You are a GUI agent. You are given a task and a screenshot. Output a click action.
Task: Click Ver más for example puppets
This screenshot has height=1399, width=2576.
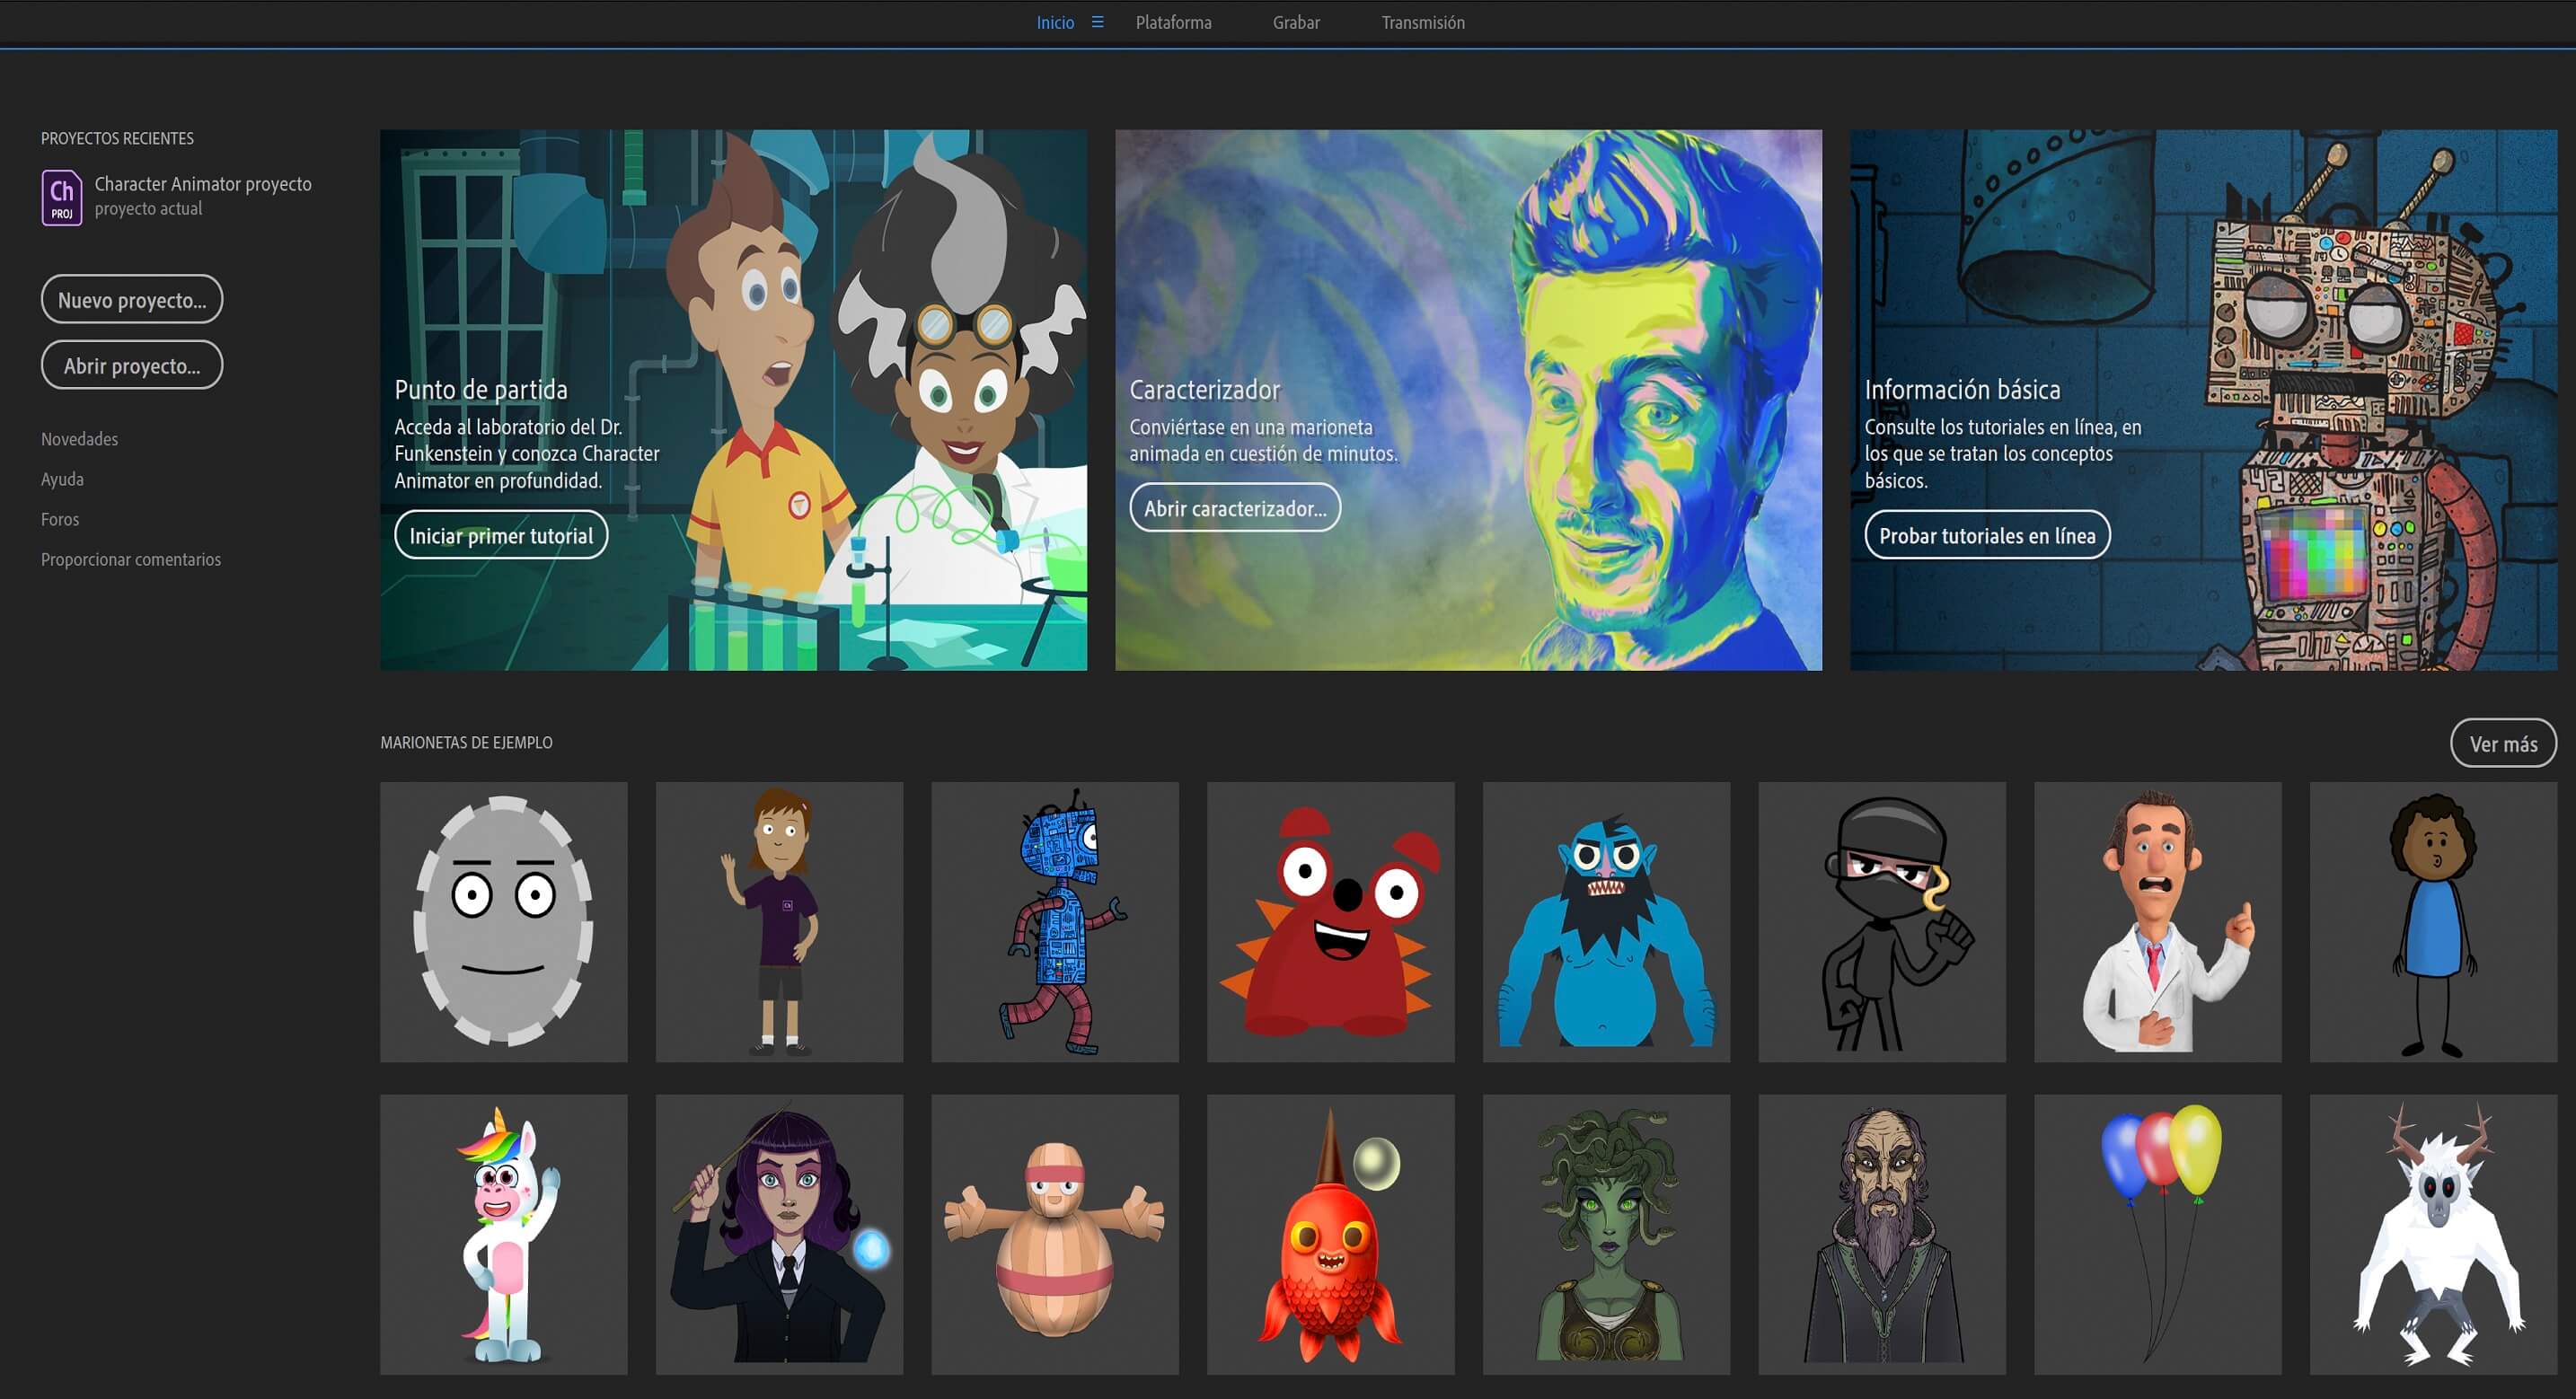(2503, 744)
